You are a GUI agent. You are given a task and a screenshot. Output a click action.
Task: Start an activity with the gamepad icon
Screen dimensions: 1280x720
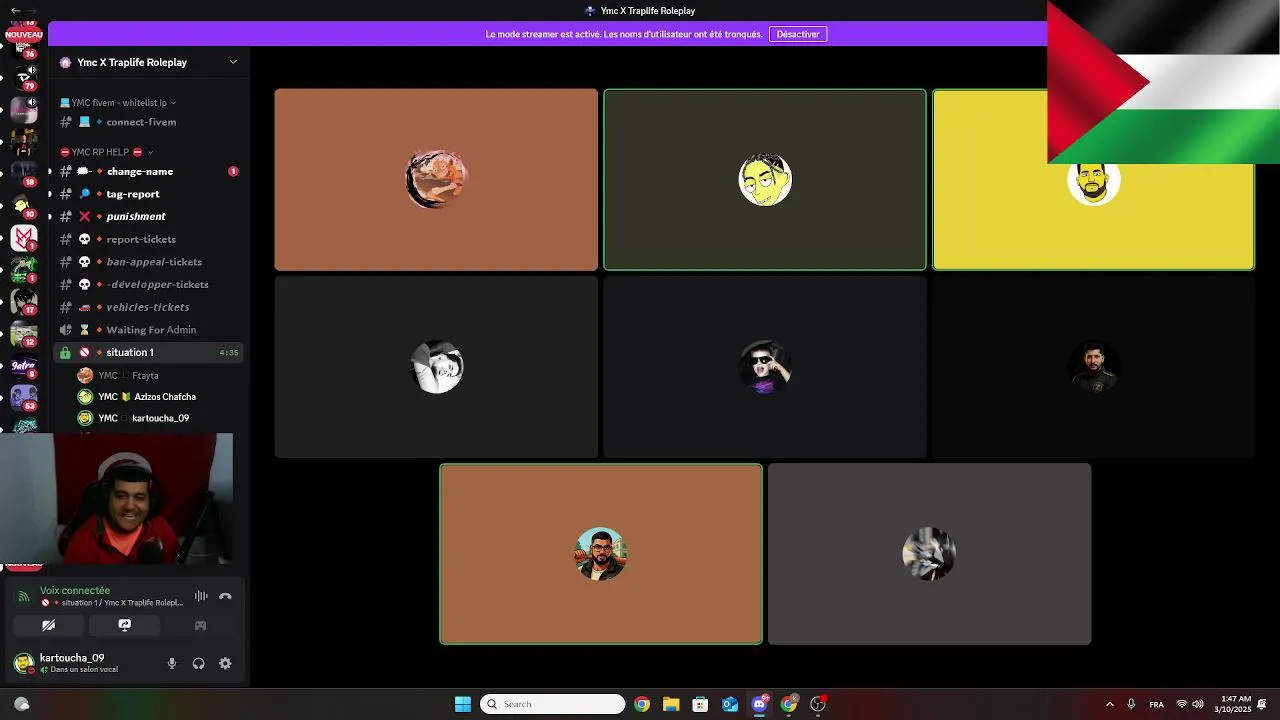pos(200,625)
